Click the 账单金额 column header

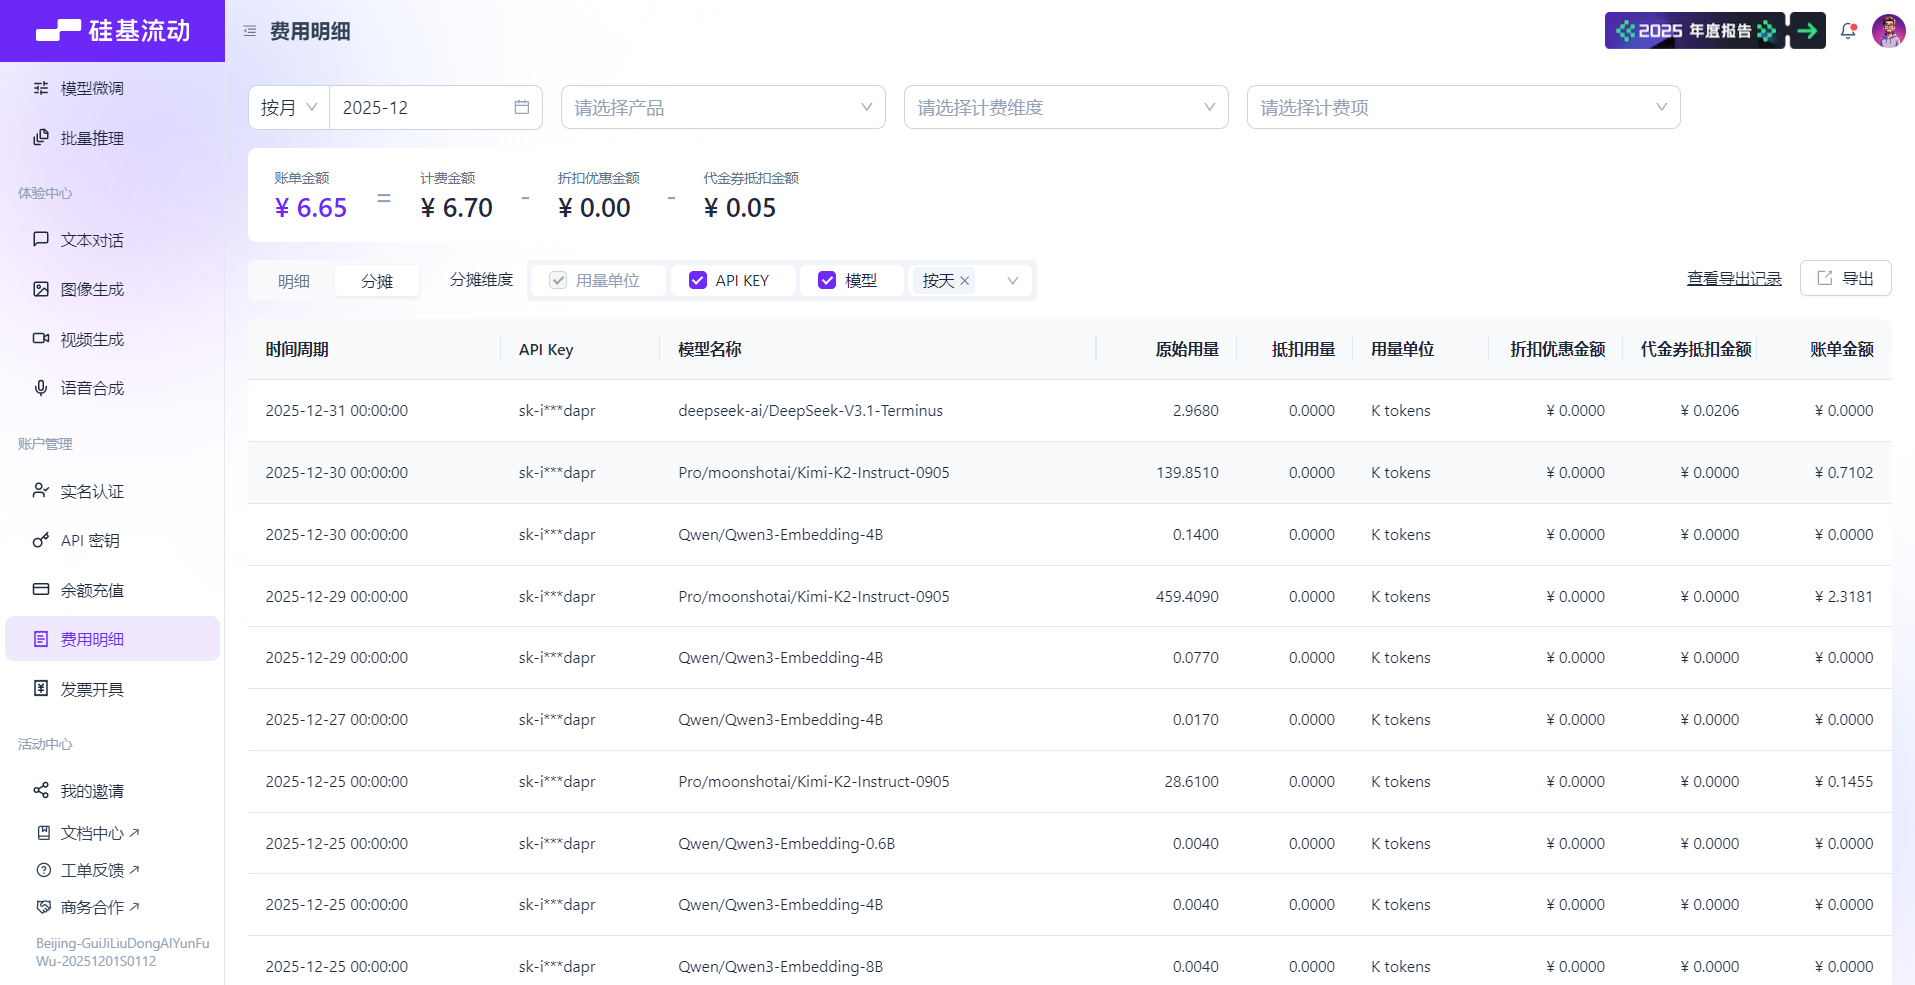click(1842, 349)
